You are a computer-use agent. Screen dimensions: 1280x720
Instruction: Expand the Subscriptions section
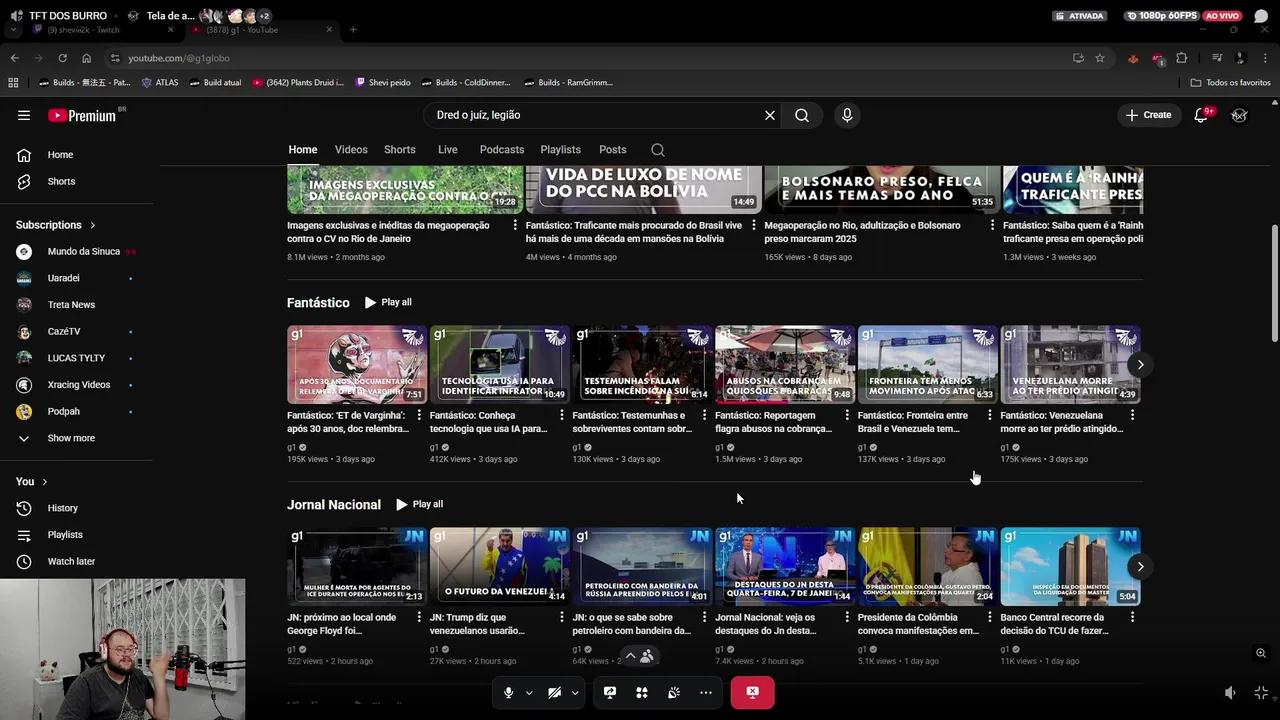click(56, 225)
